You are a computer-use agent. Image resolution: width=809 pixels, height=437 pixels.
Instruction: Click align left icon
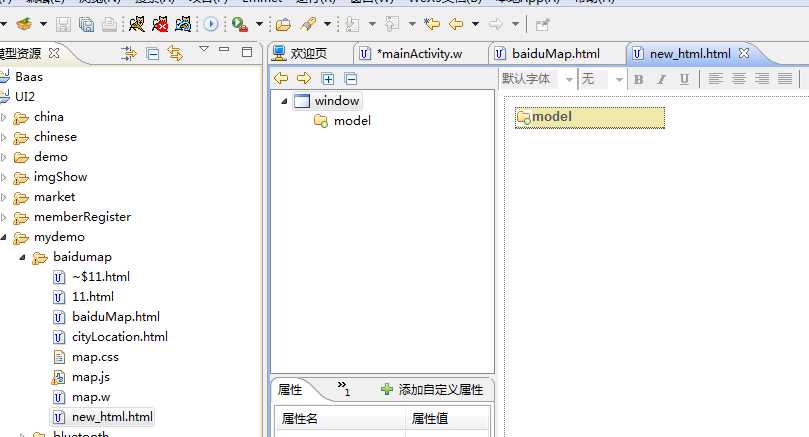(x=715, y=79)
